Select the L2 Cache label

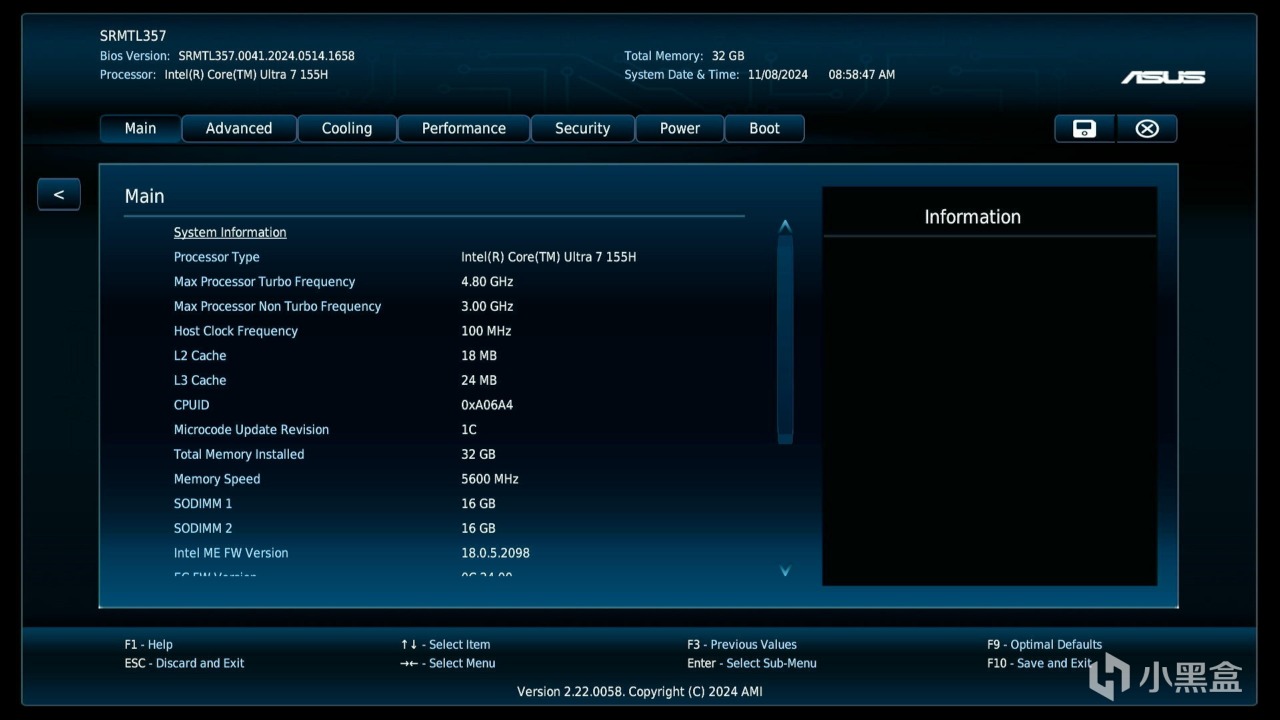200,356
